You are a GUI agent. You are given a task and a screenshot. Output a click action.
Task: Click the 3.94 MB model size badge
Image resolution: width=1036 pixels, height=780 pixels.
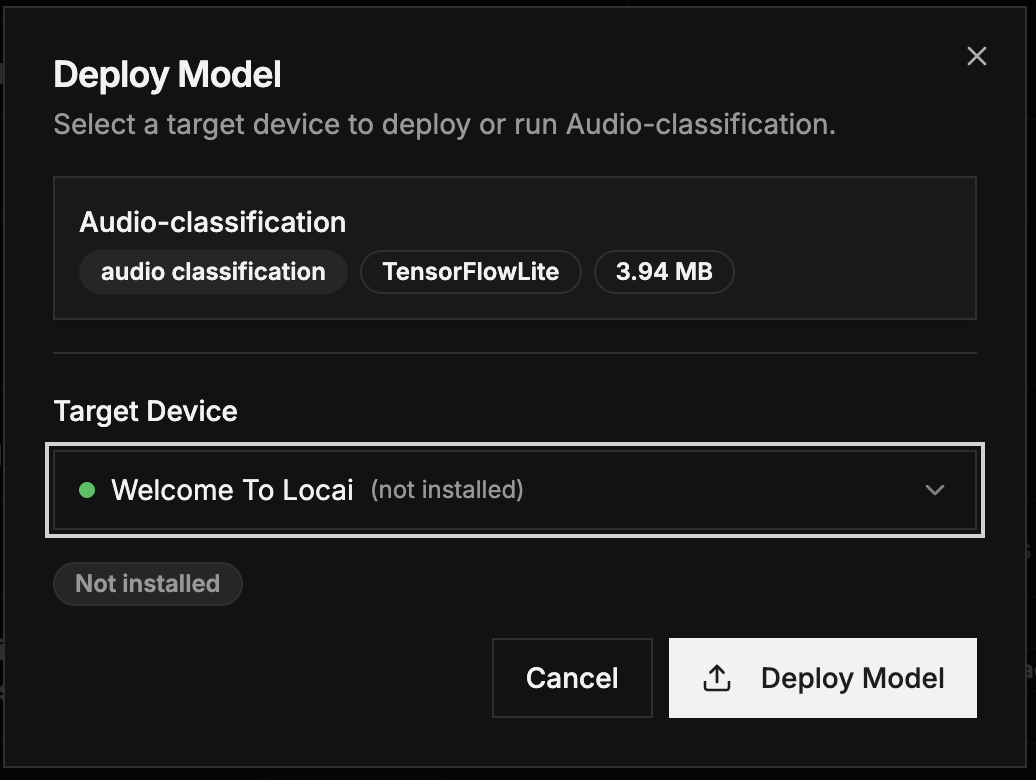[664, 271]
